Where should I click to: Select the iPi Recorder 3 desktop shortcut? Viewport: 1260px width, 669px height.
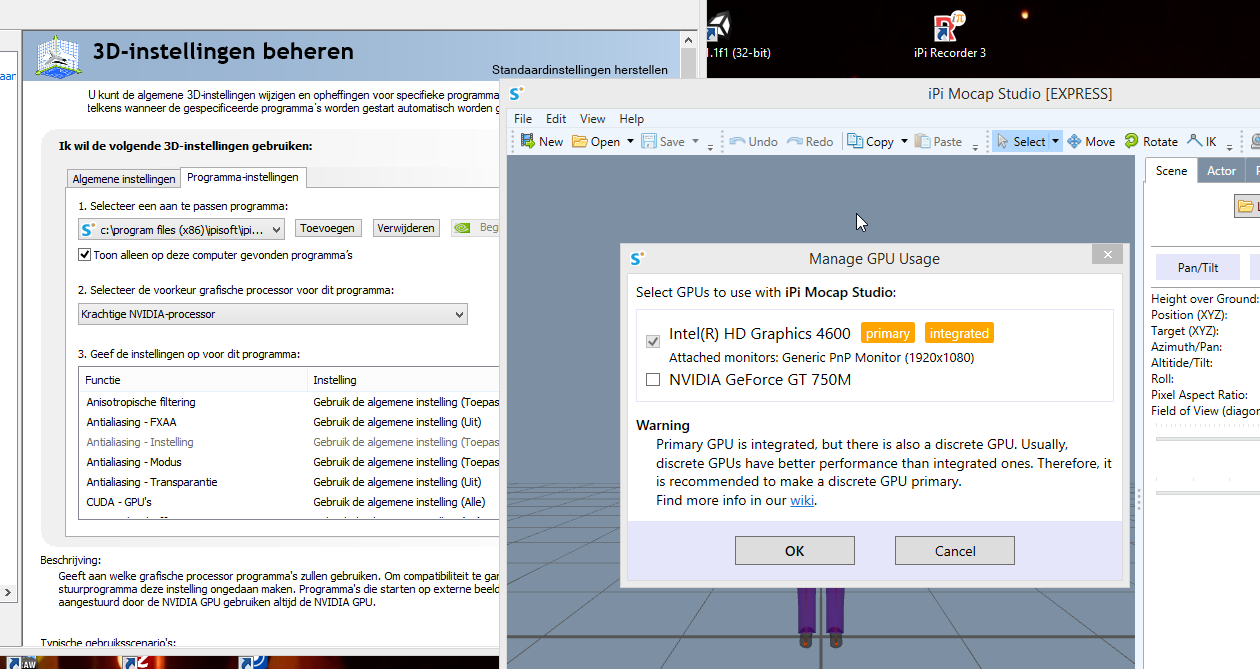click(x=949, y=35)
